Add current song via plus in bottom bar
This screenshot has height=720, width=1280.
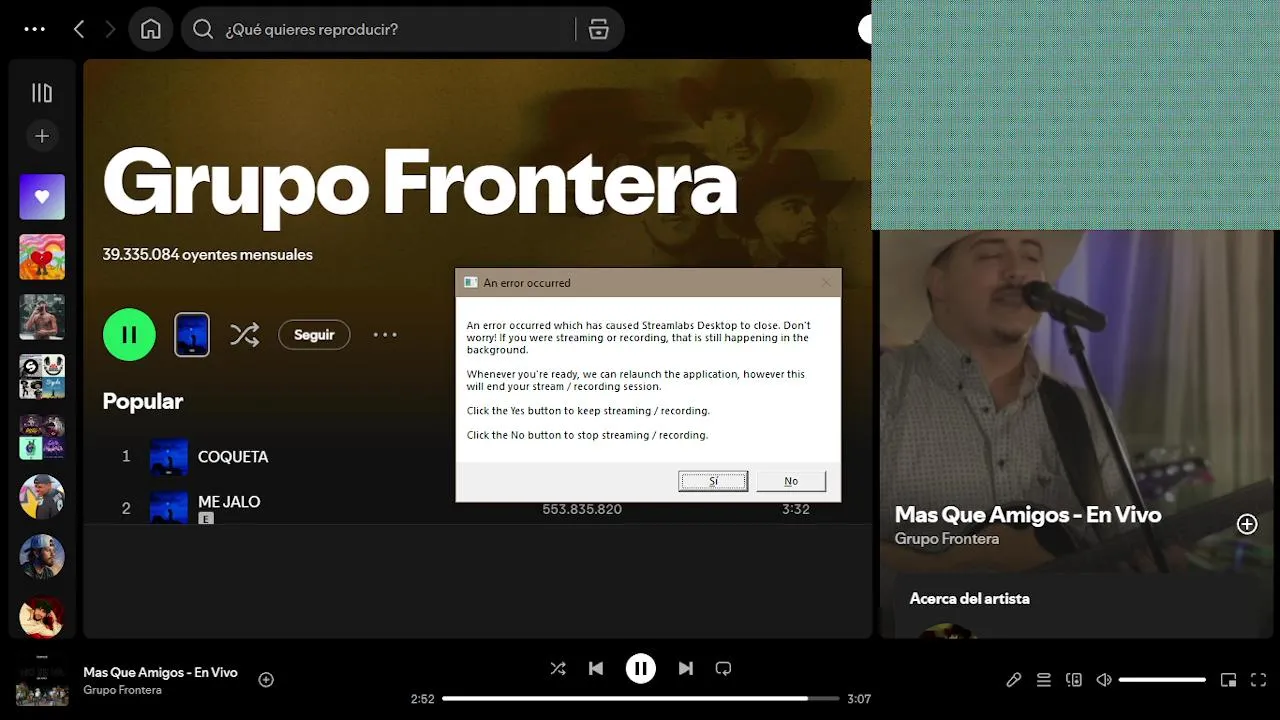tap(266, 680)
